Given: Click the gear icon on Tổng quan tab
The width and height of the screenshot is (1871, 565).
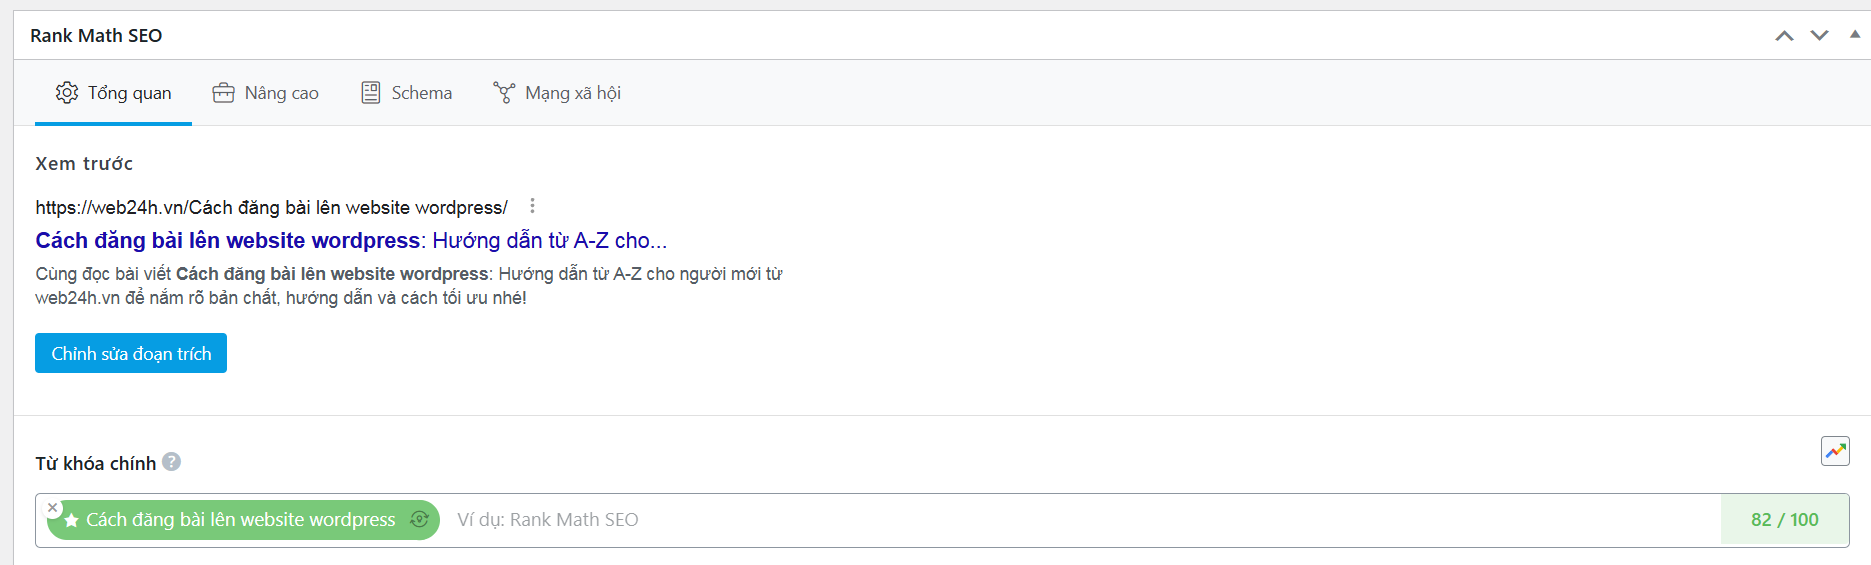Looking at the screenshot, I should pyautogui.click(x=66, y=93).
